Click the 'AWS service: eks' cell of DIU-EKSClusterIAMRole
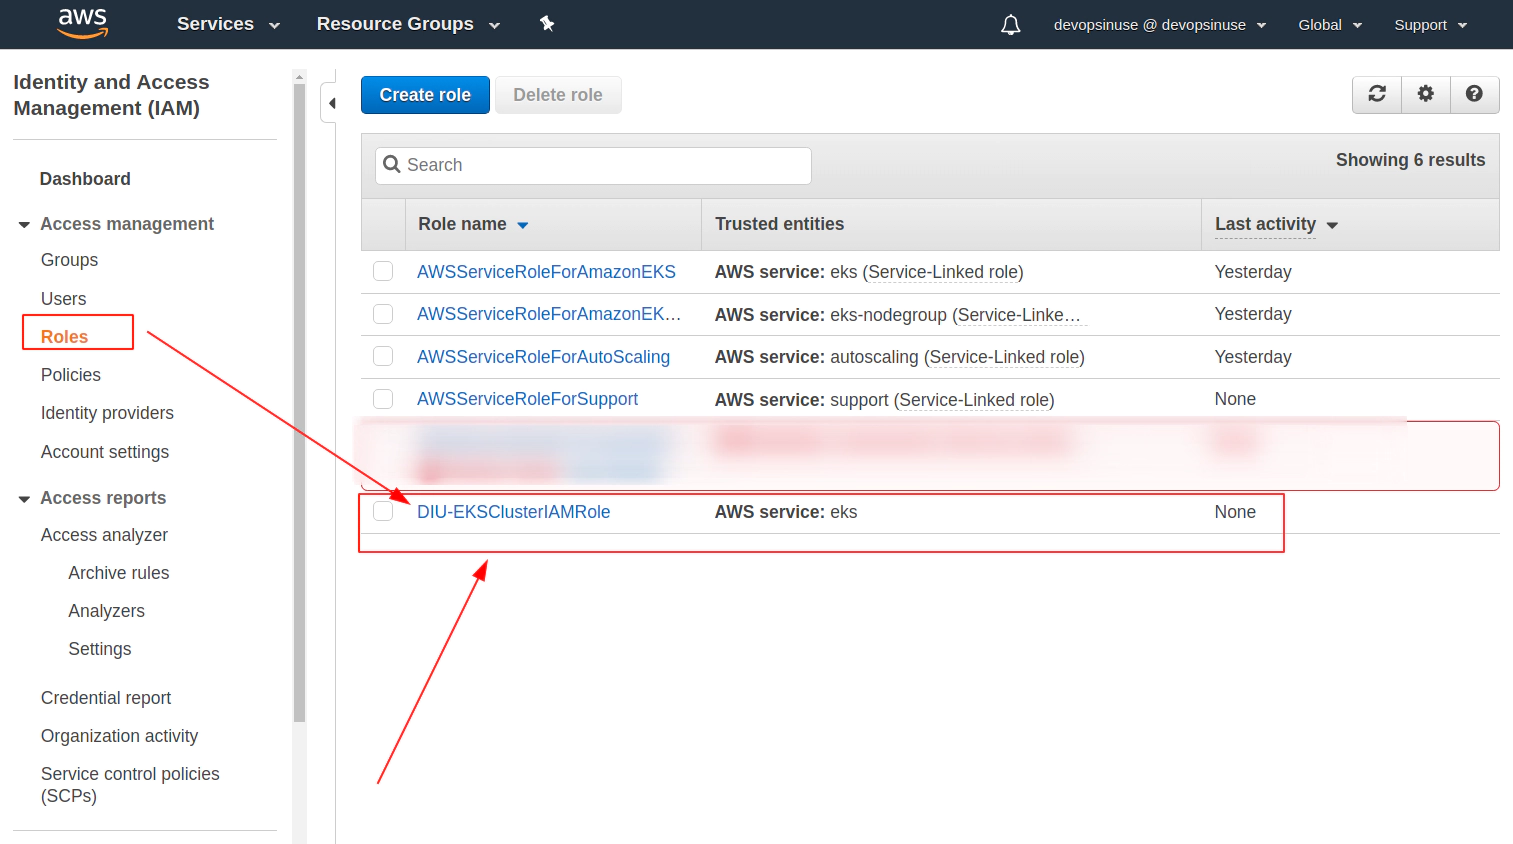This screenshot has height=844, width=1513. click(x=786, y=512)
